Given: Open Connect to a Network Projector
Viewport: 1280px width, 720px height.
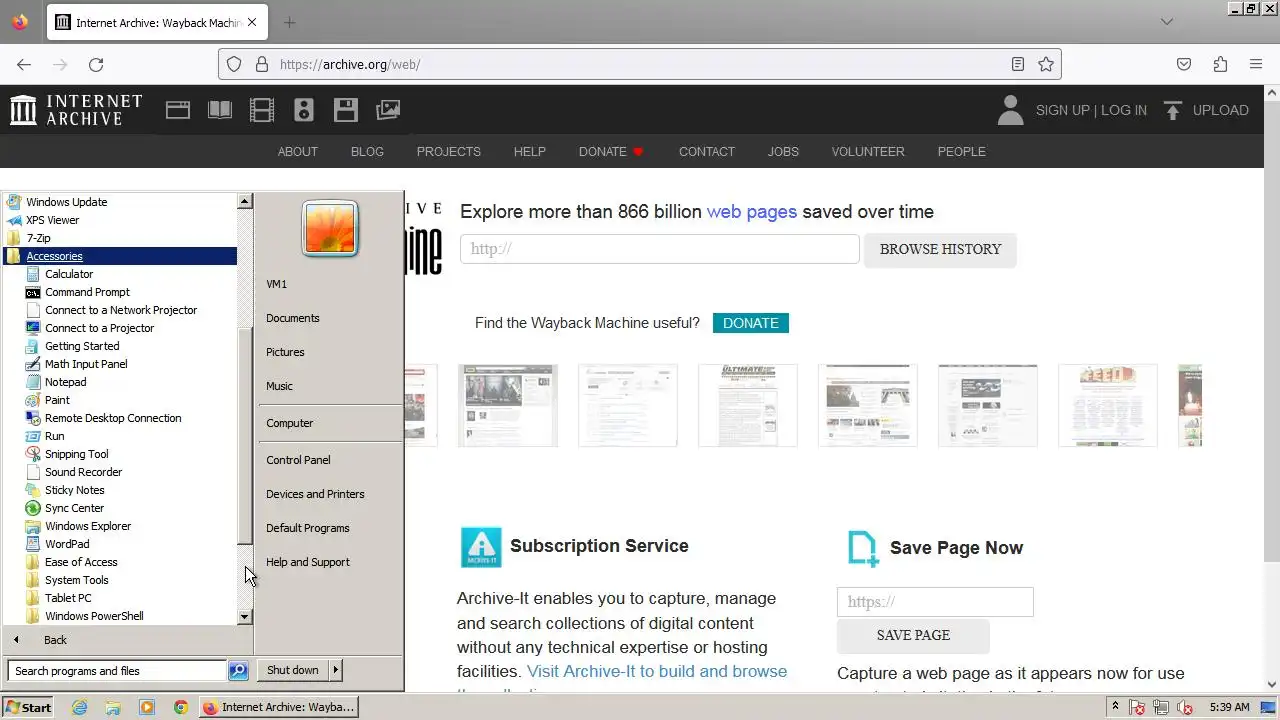Looking at the screenshot, I should tap(120, 310).
